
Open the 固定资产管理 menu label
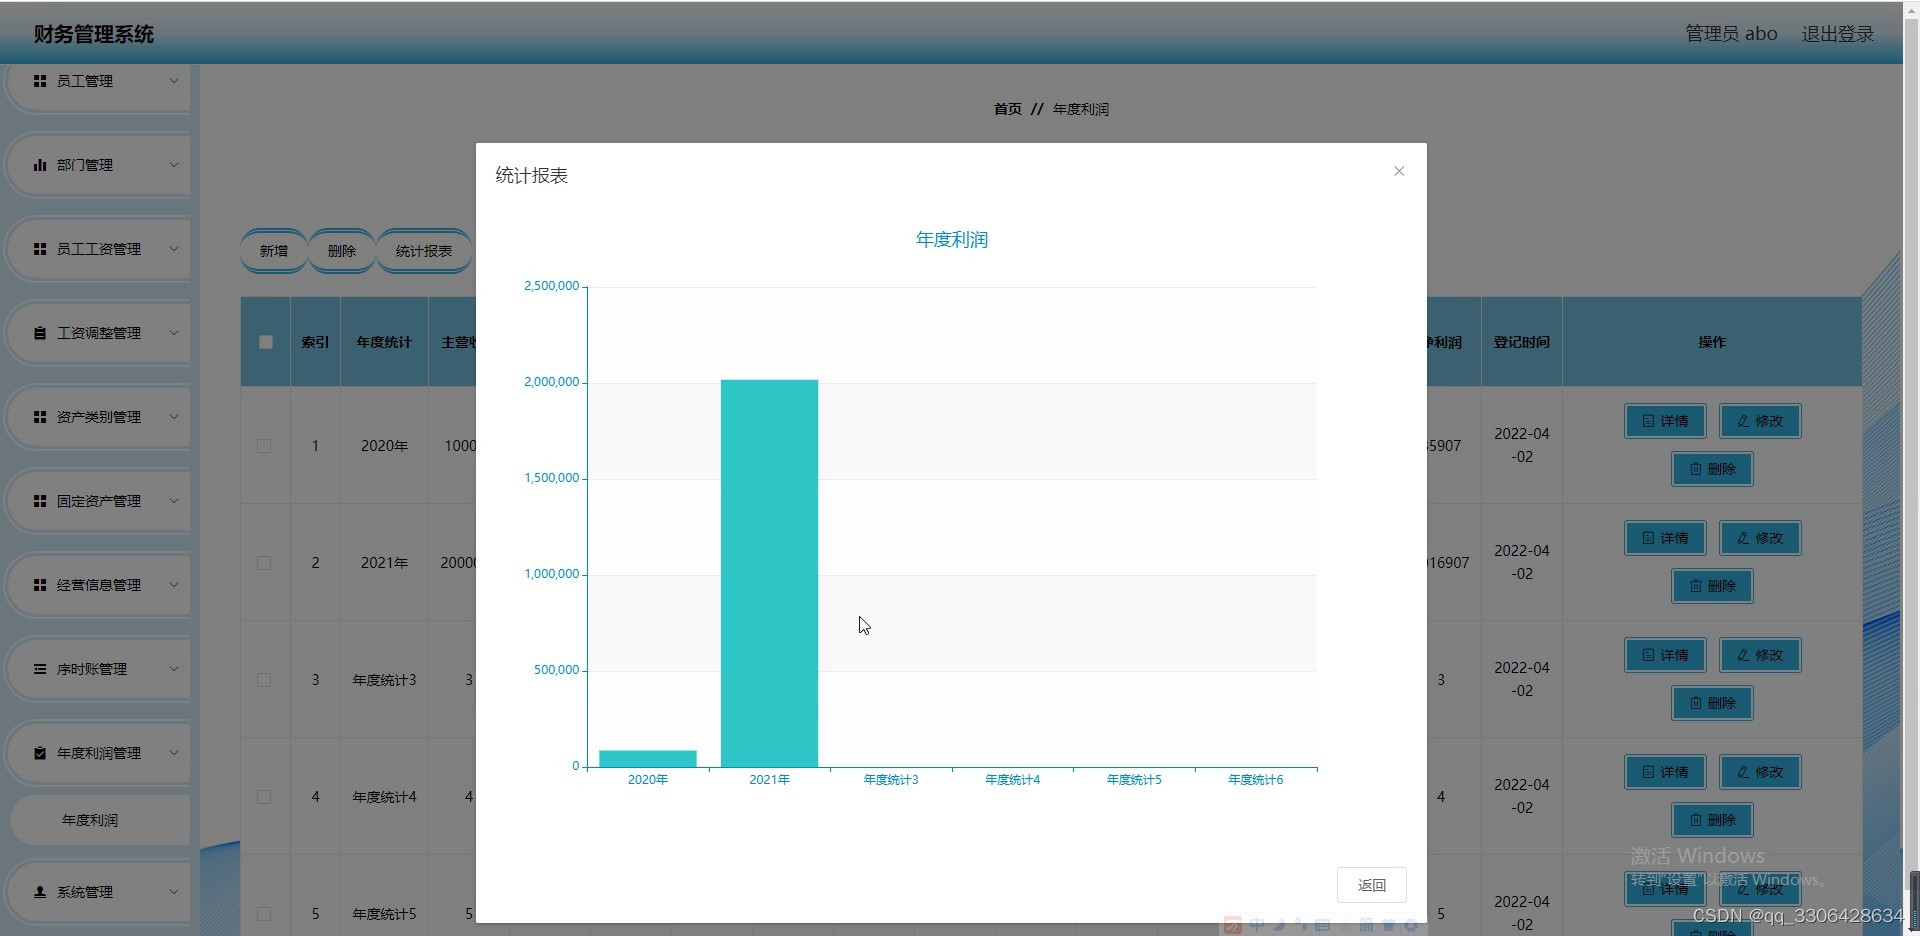pos(99,501)
